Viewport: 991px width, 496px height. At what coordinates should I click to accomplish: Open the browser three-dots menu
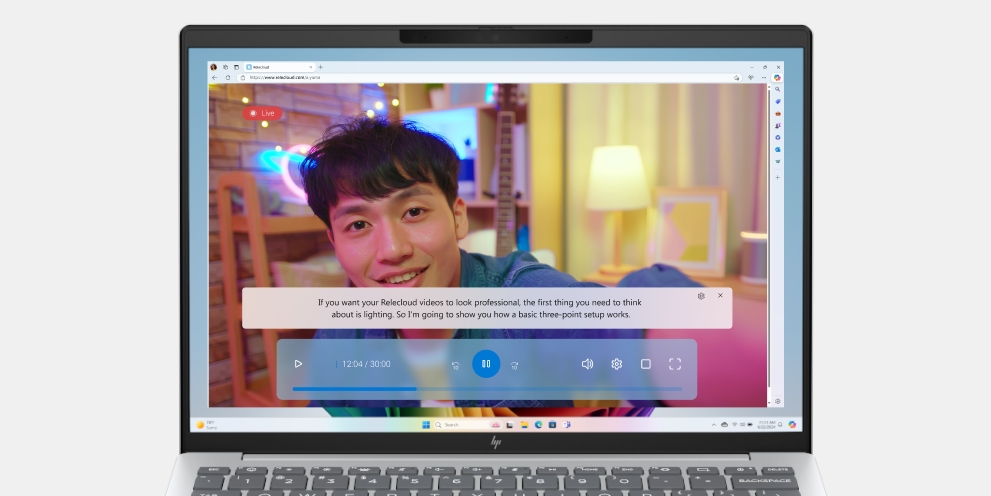tap(764, 78)
